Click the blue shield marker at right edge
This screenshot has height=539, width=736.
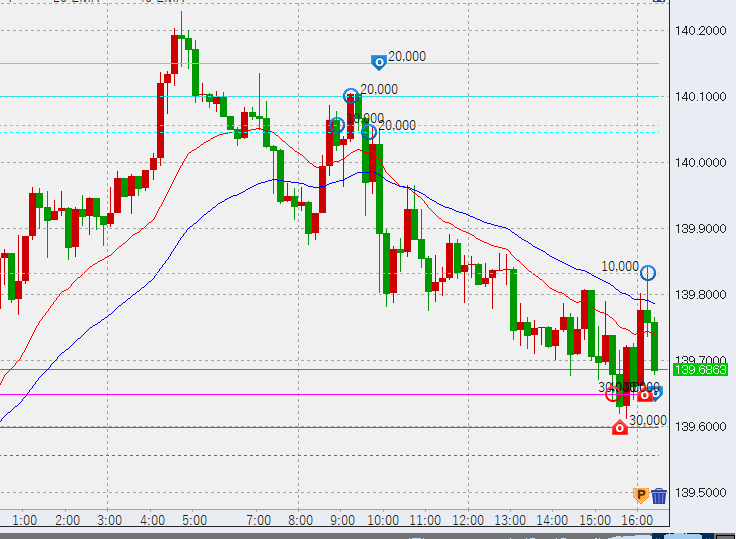click(x=657, y=393)
